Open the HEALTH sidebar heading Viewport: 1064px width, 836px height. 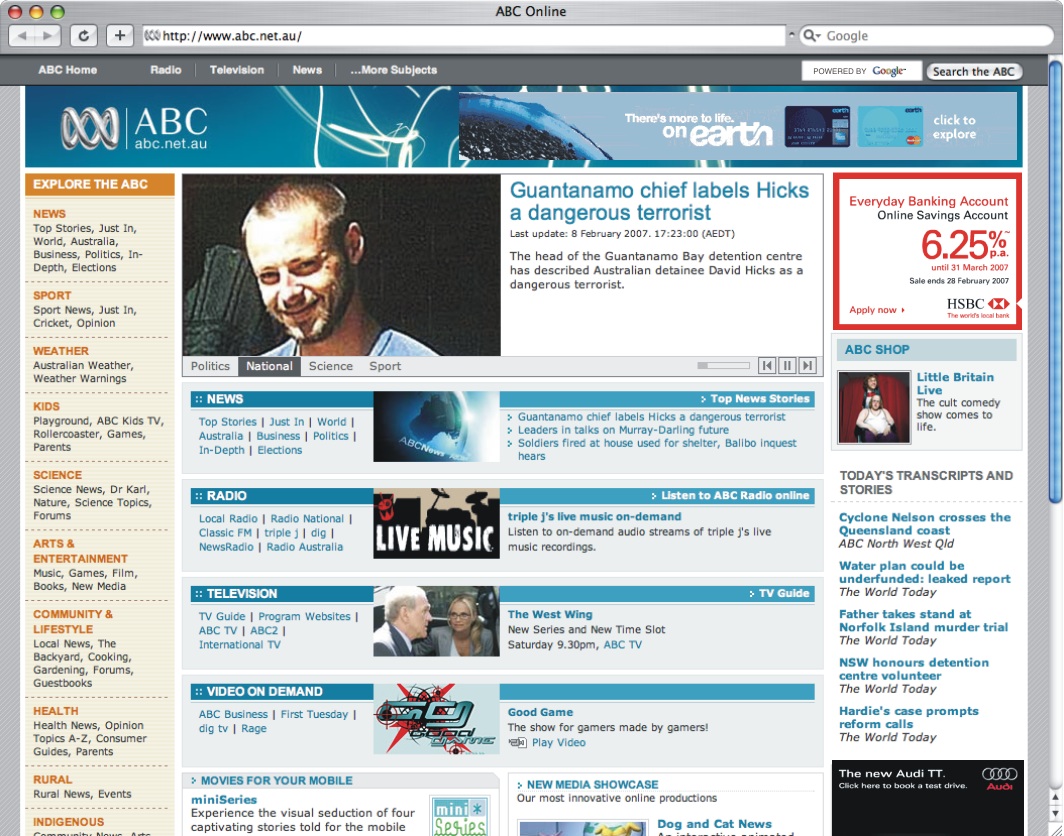(x=56, y=711)
